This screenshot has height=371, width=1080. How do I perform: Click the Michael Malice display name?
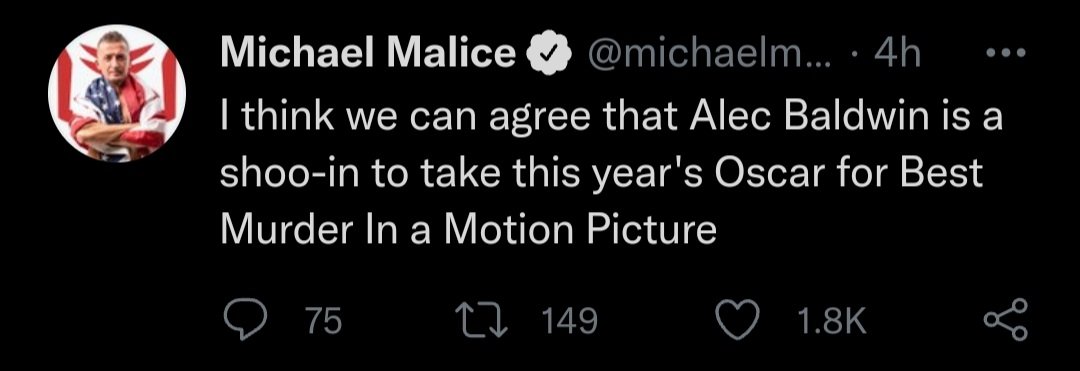tap(368, 53)
